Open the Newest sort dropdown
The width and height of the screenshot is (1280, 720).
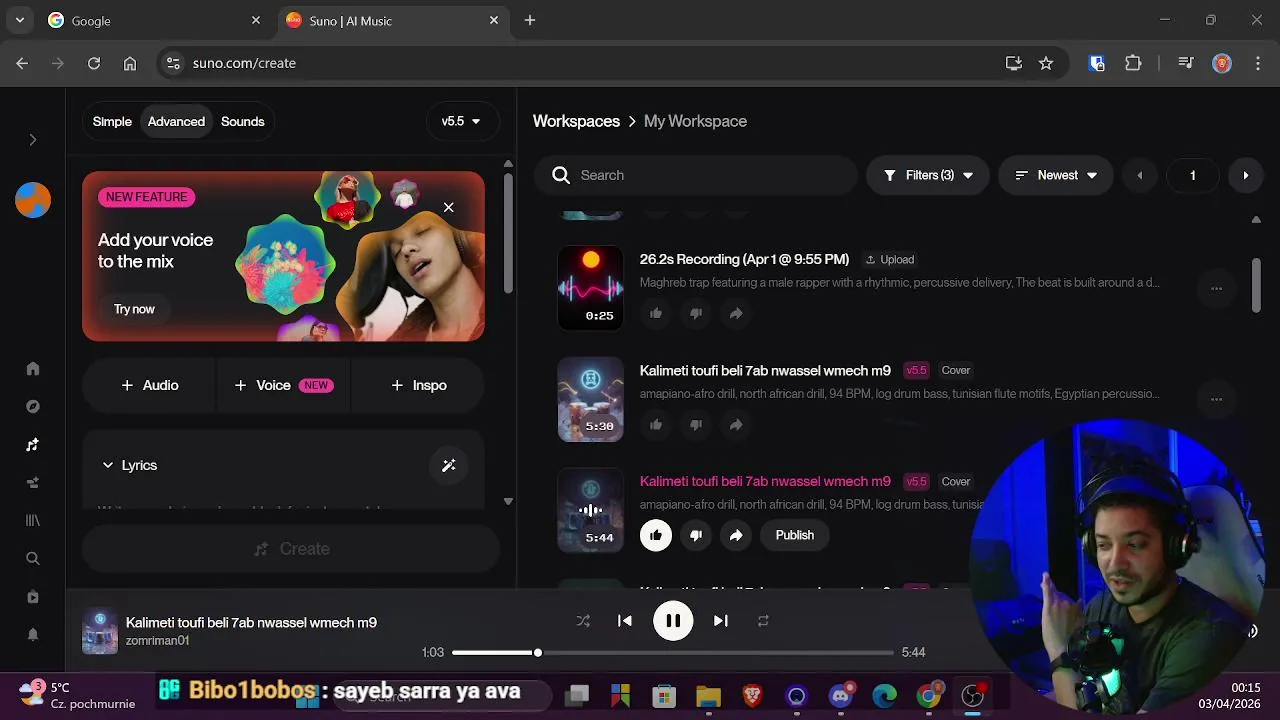coord(1056,175)
